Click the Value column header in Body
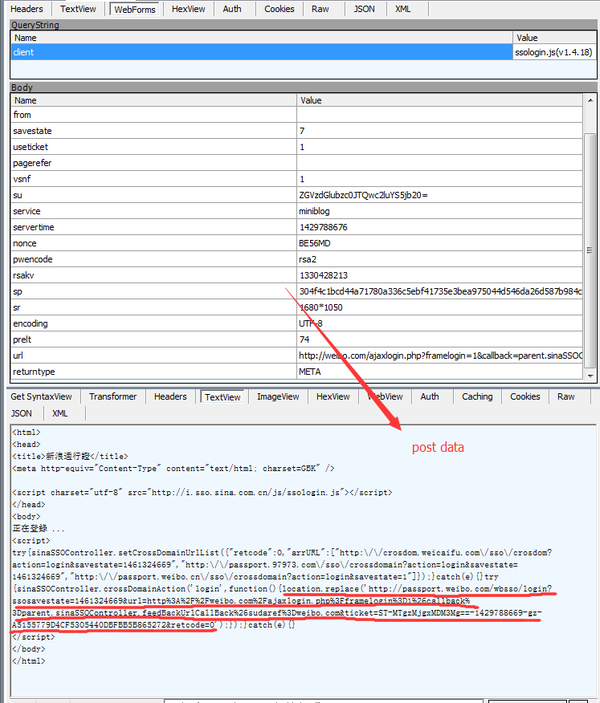The image size is (600, 703). tap(312, 100)
